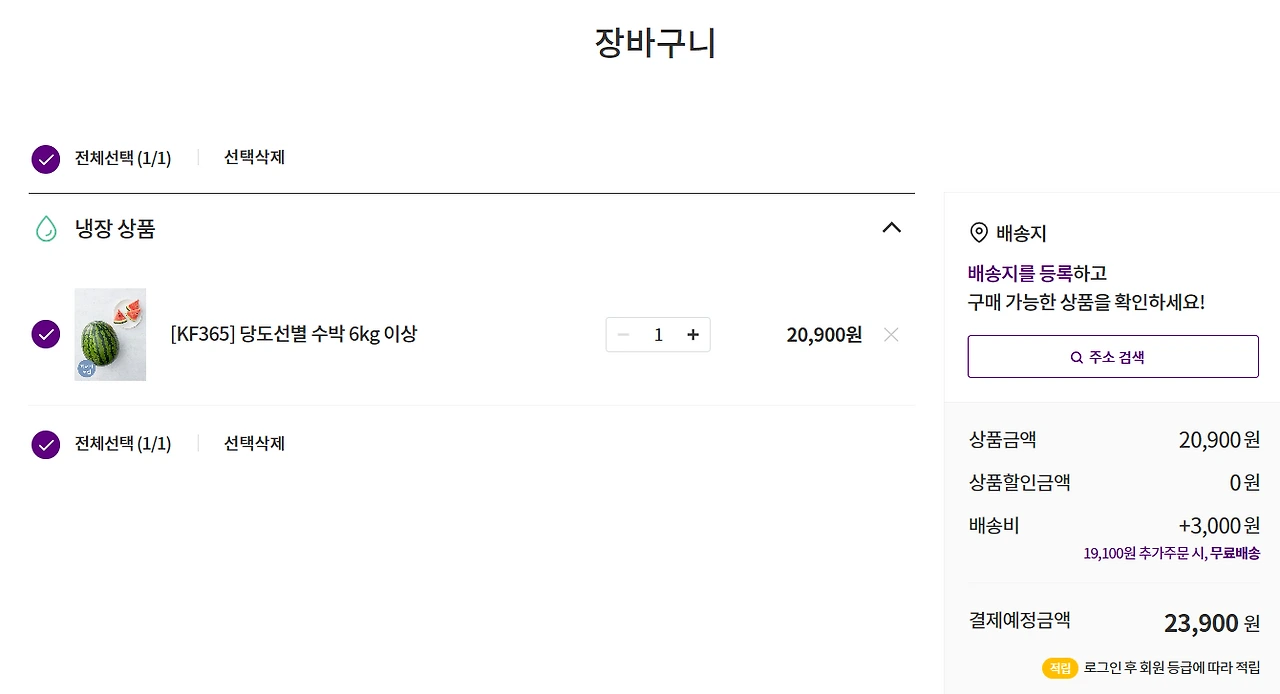Click the watermelon product thumbnail image
This screenshot has height=694, width=1280.
coord(110,335)
